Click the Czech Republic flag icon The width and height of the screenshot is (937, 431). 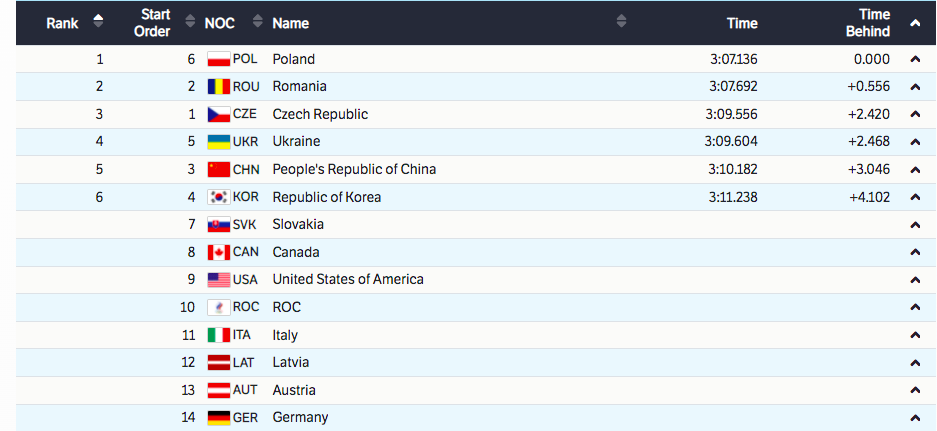pos(219,114)
